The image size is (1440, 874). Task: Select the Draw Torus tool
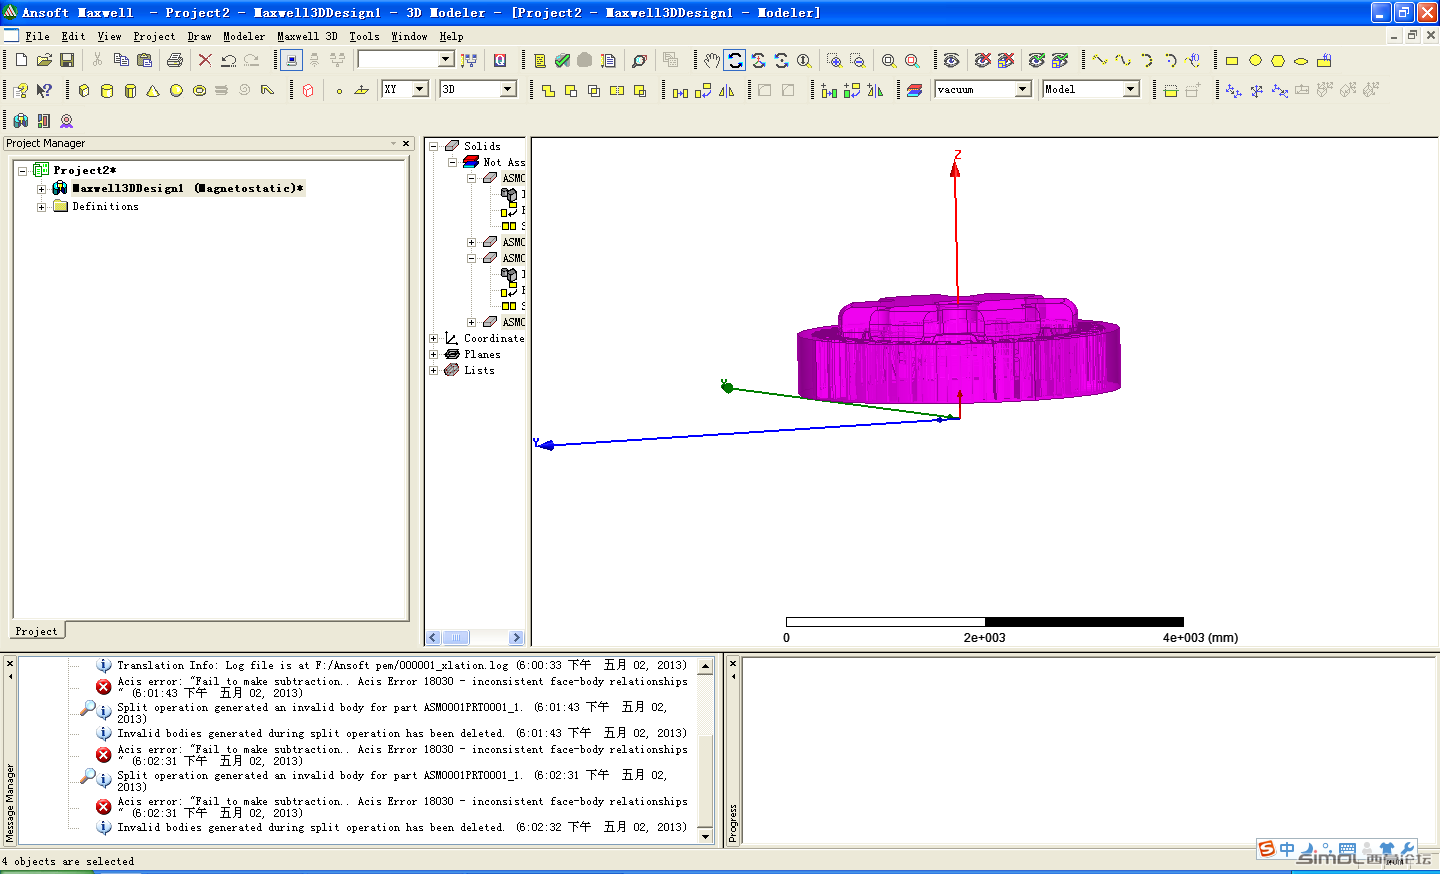[x=199, y=90]
